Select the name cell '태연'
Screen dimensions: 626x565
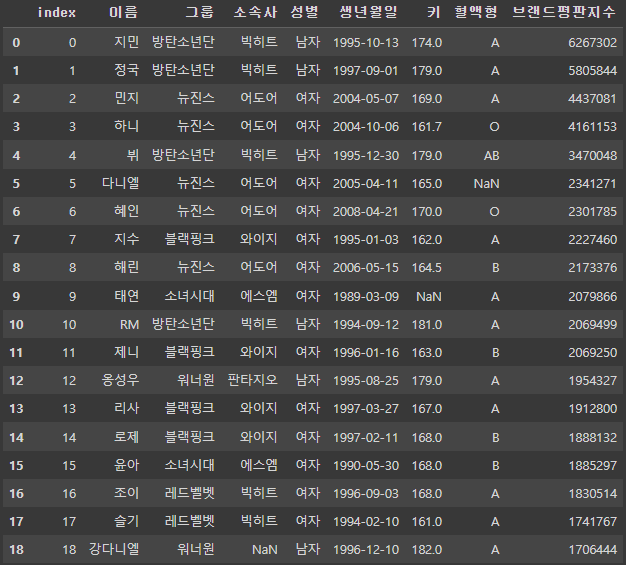click(127, 296)
